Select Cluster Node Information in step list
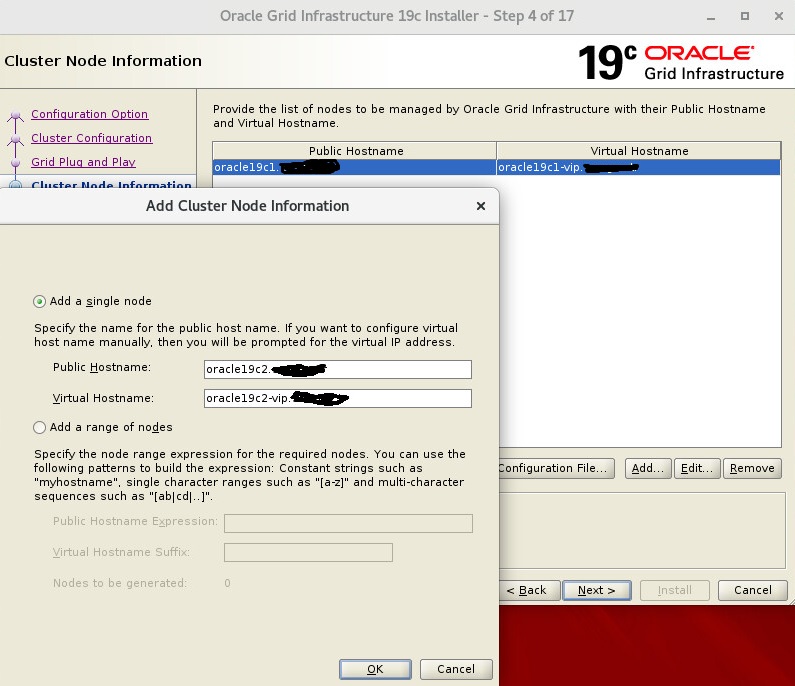This screenshot has width=795, height=686. point(111,185)
